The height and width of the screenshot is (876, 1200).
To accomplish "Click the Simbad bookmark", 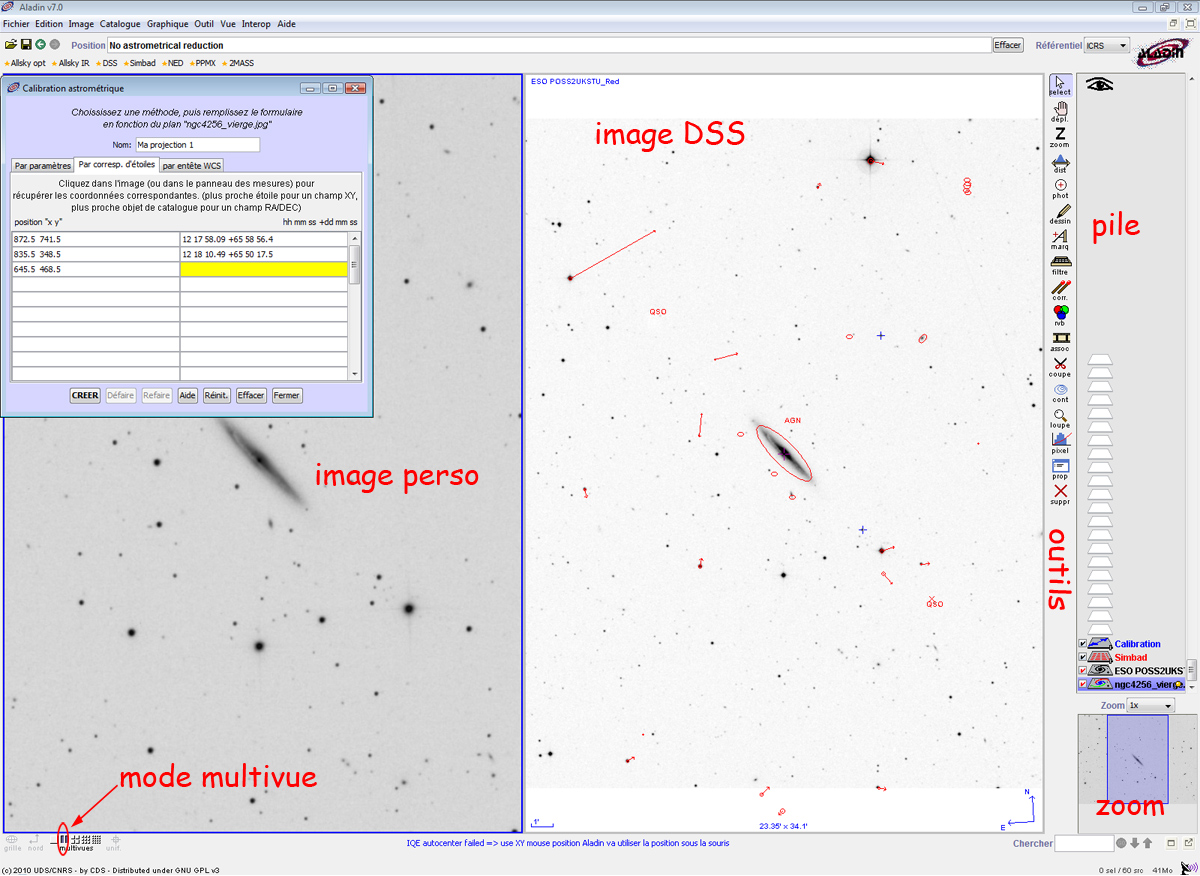I will (139, 63).
